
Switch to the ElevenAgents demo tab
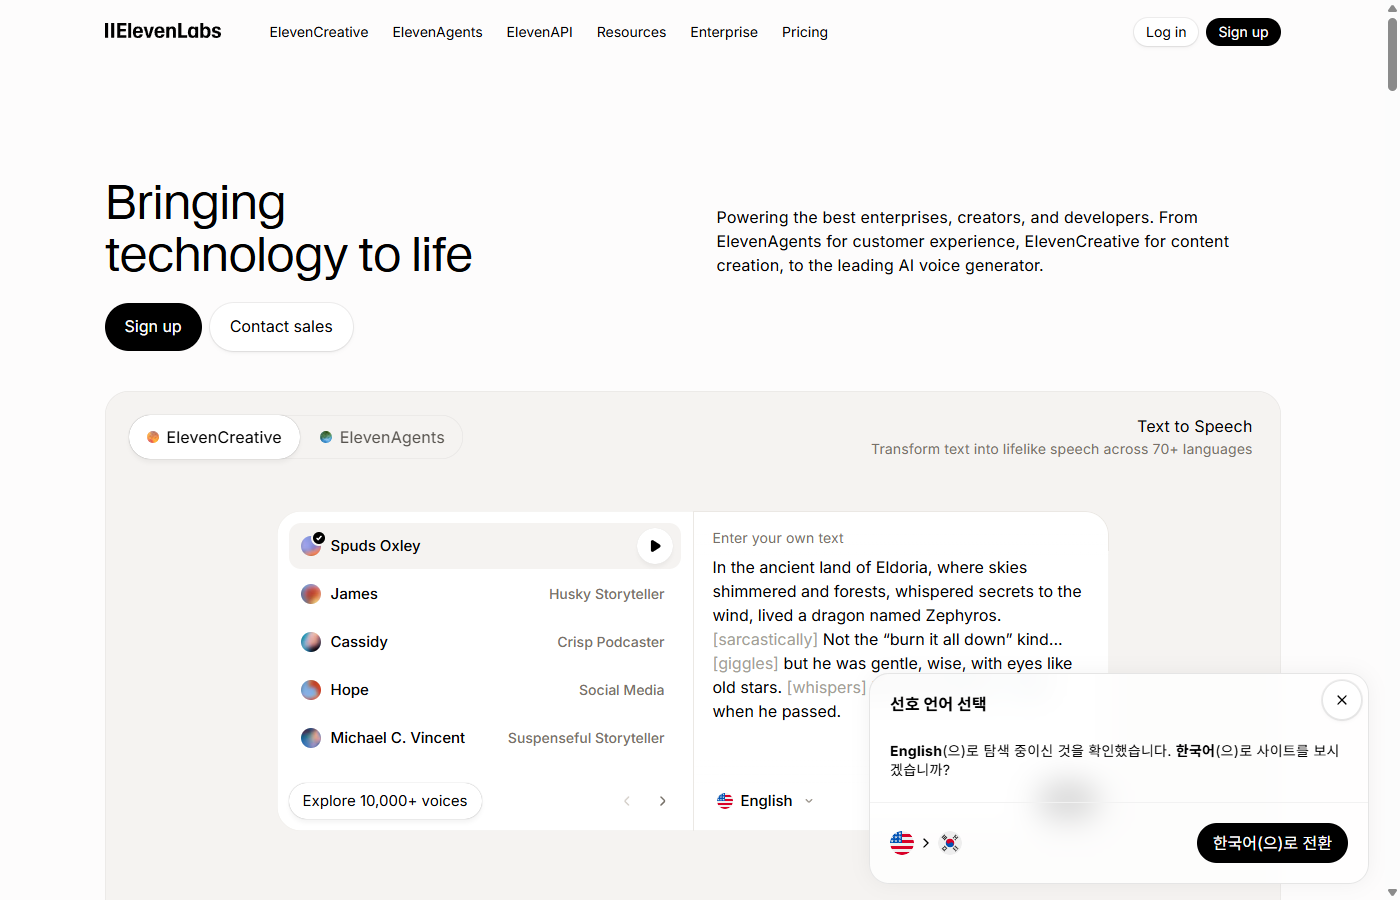pos(382,437)
